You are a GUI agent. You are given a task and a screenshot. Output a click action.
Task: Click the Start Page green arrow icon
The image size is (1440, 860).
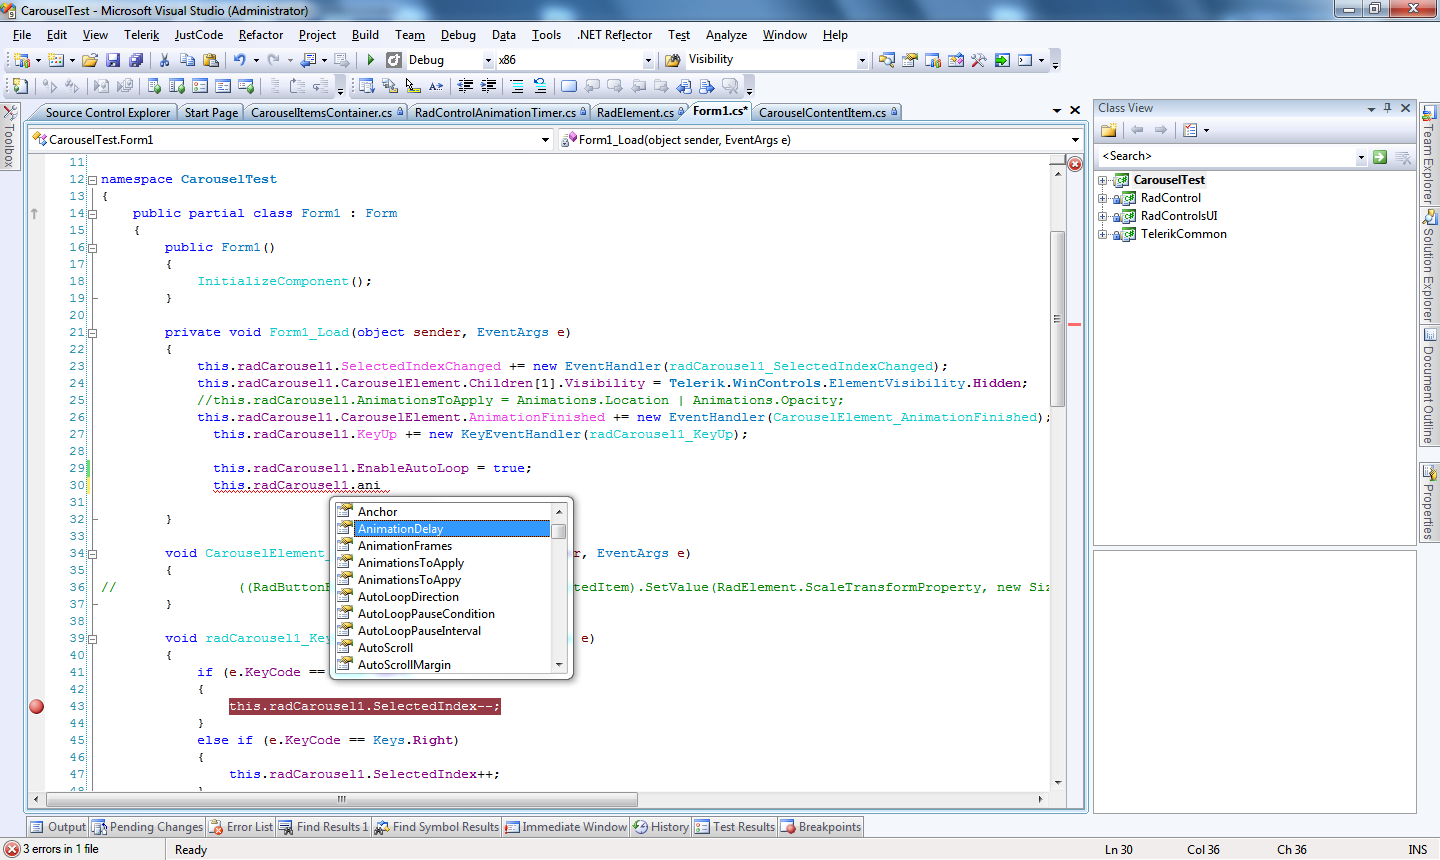[1002, 60]
